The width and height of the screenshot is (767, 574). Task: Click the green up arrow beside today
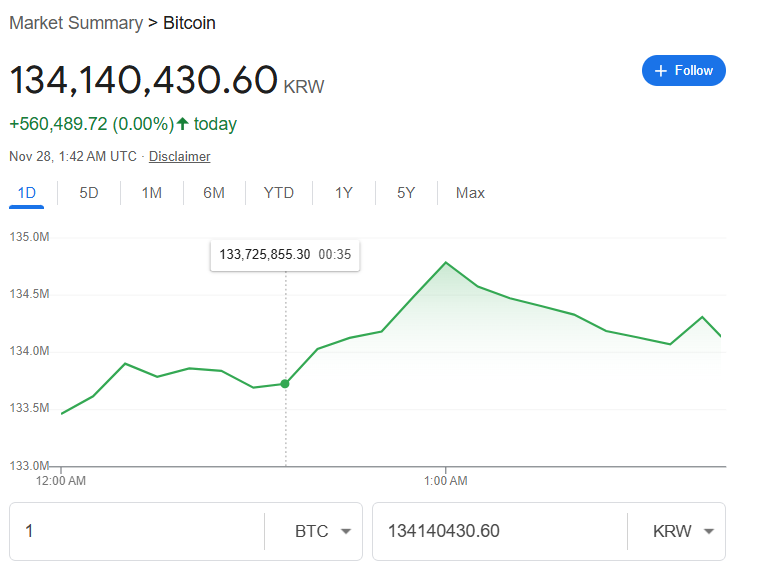coord(182,123)
